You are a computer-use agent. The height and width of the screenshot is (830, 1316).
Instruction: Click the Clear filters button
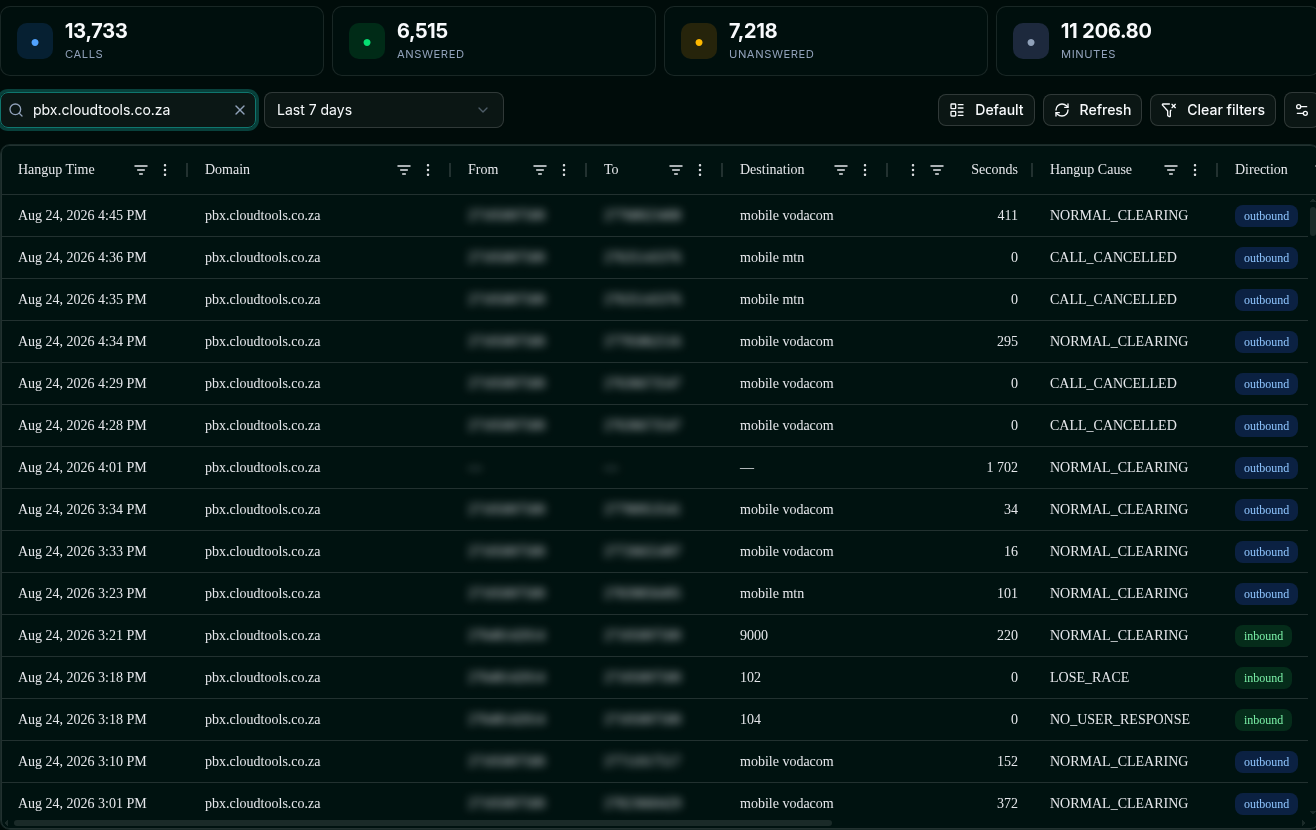[x=1213, y=110]
